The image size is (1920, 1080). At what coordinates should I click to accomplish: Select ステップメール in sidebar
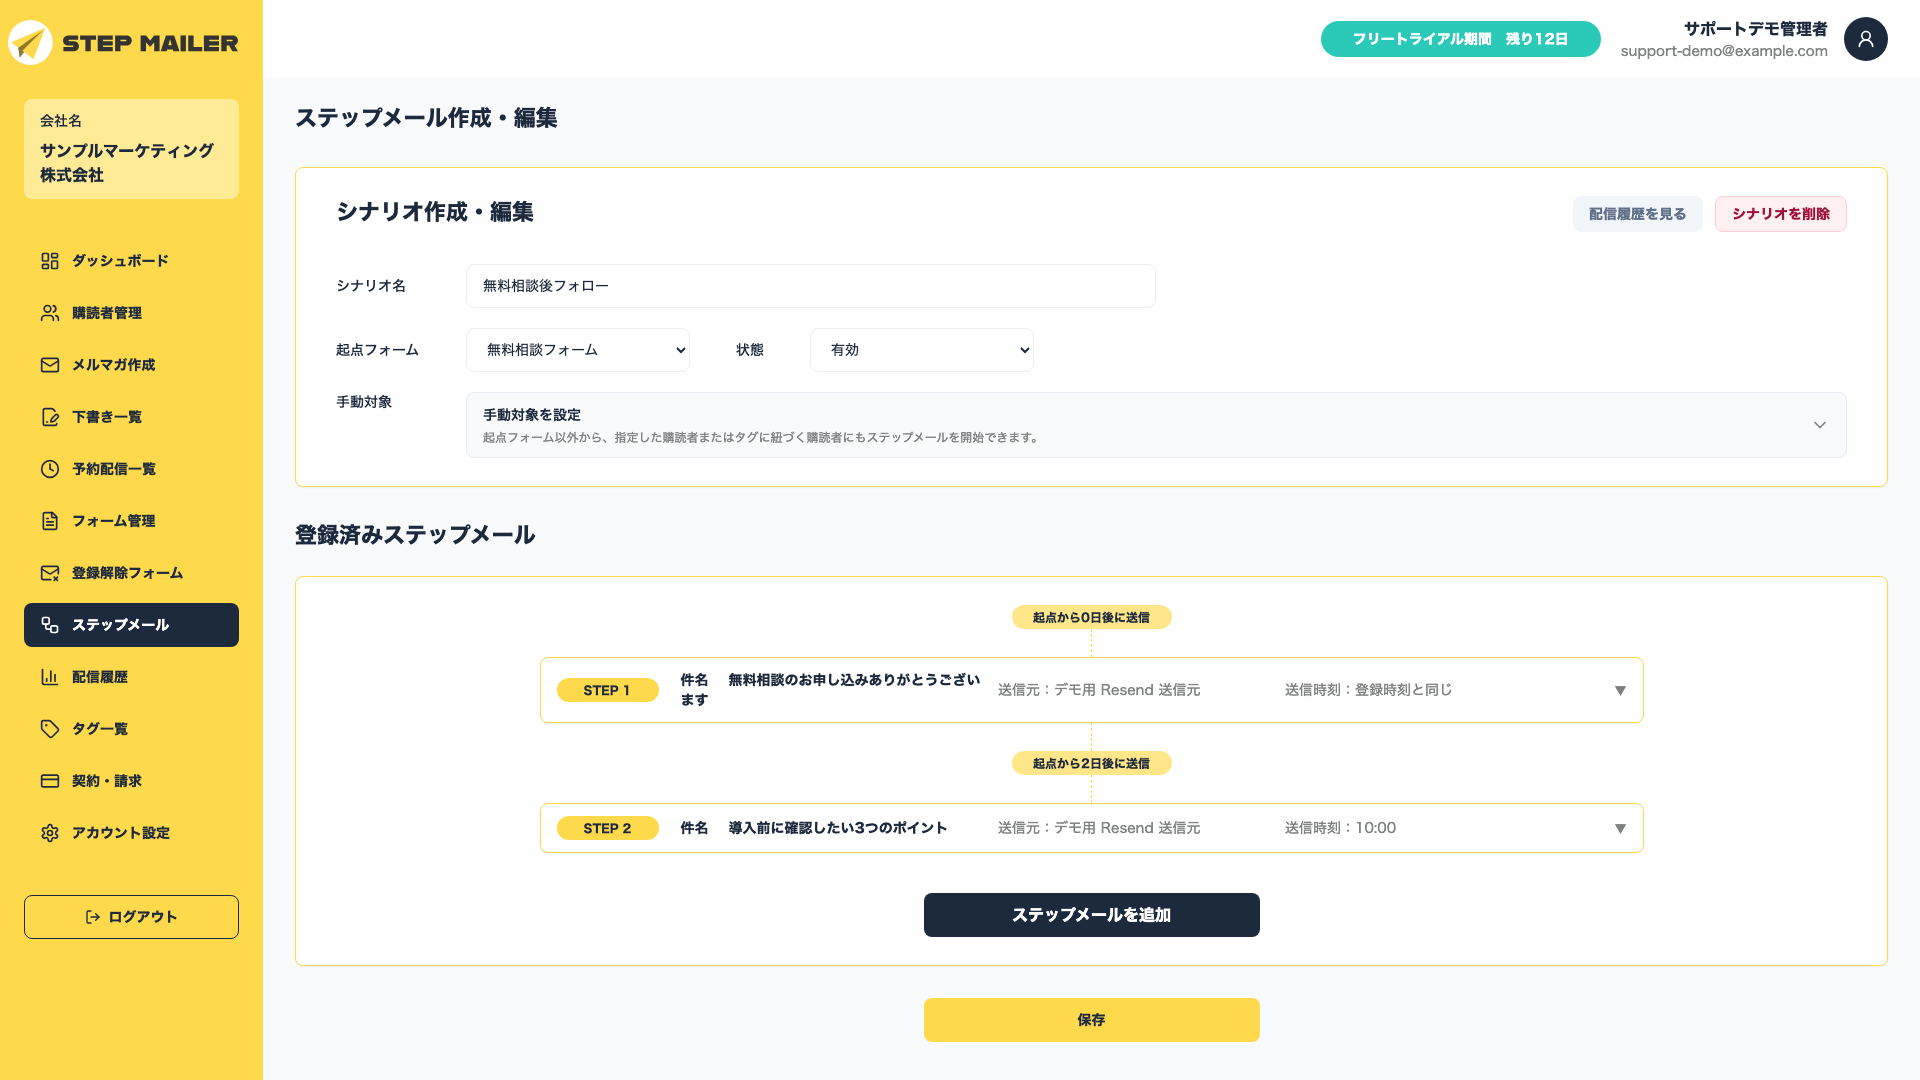[x=131, y=625]
